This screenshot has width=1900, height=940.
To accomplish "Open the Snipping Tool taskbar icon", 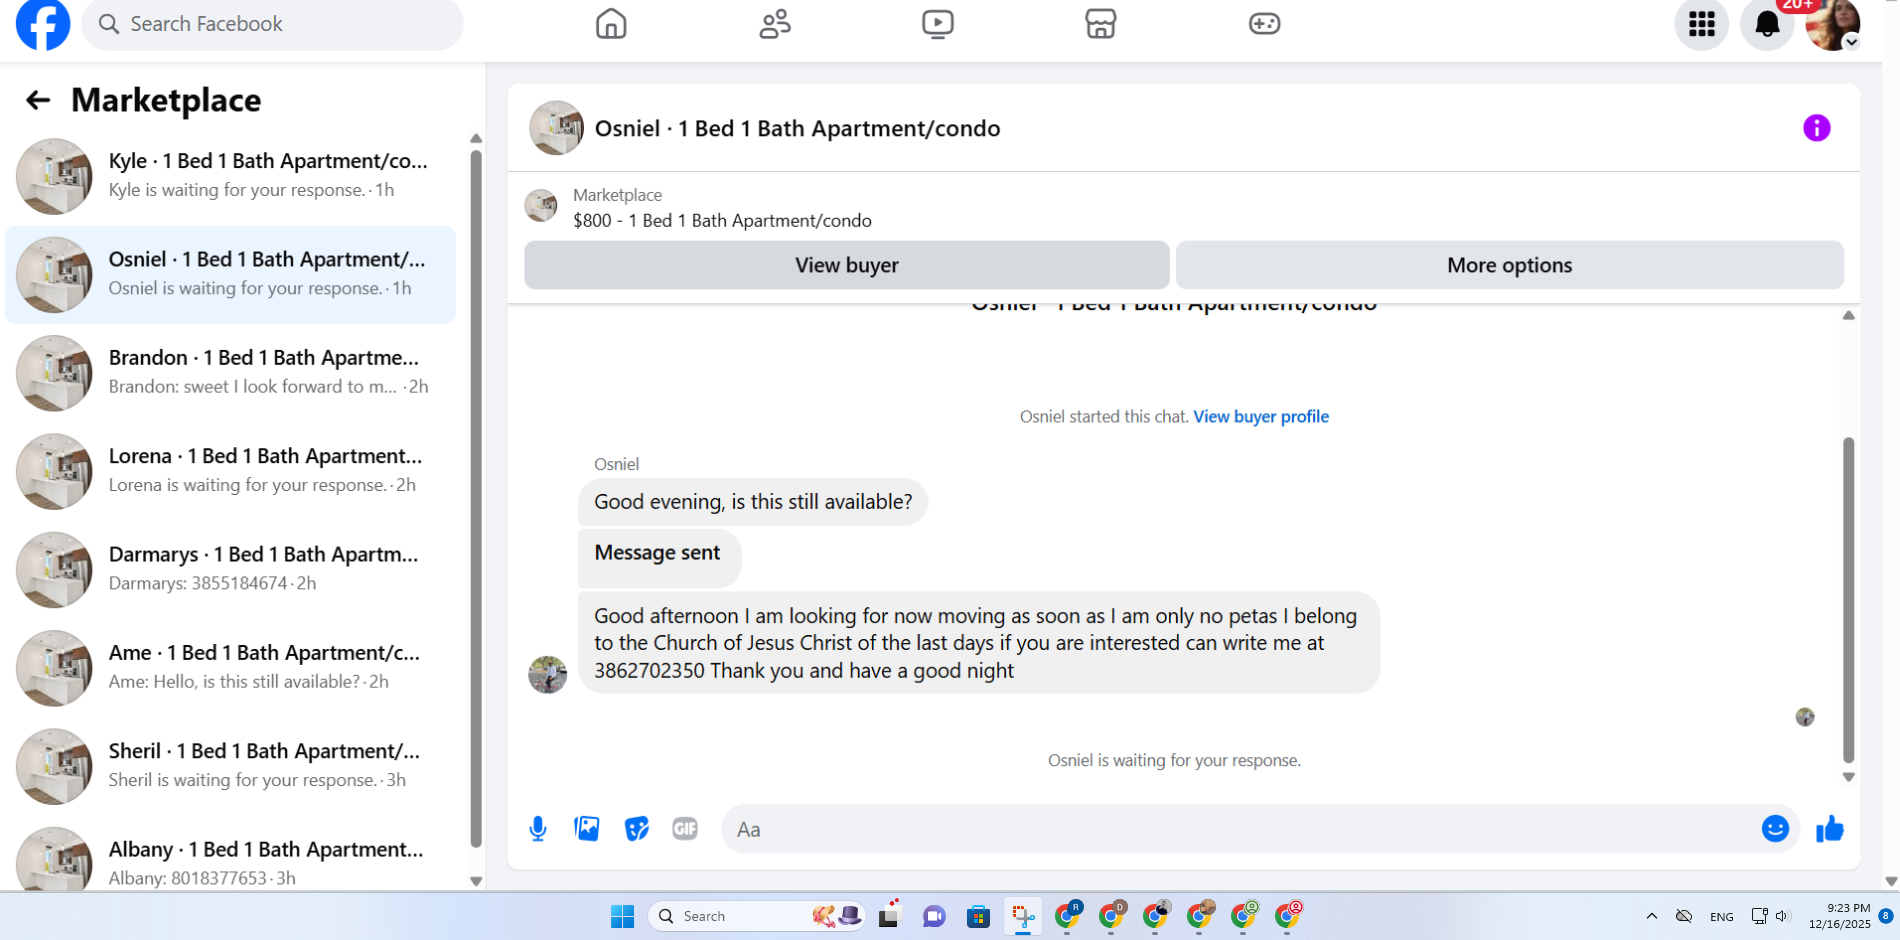I will click(1022, 916).
